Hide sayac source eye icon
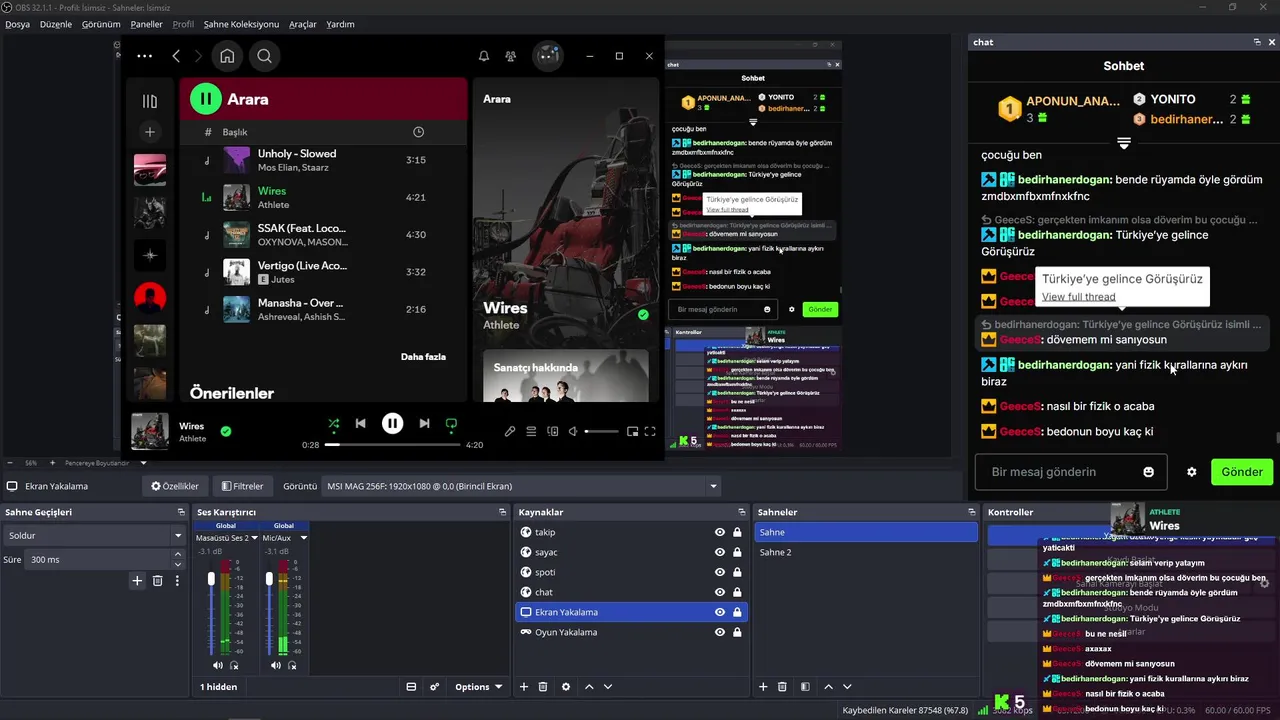This screenshot has height=720, width=1280. [x=719, y=552]
